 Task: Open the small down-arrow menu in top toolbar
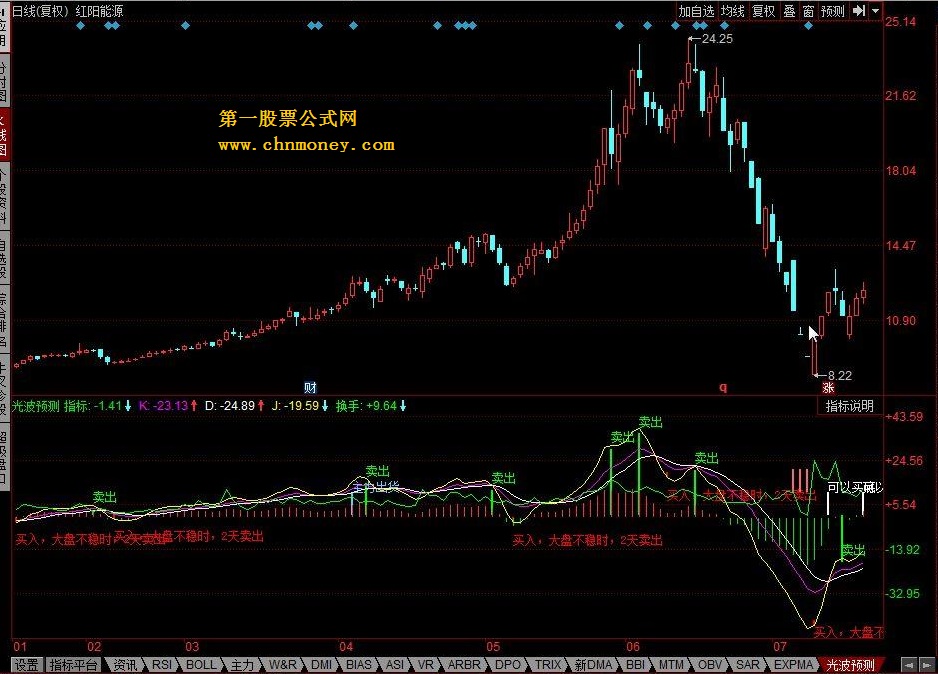tap(875, 11)
